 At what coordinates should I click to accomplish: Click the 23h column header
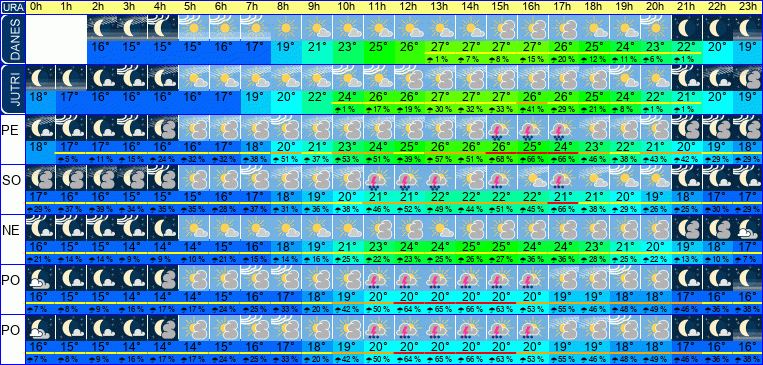(747, 7)
